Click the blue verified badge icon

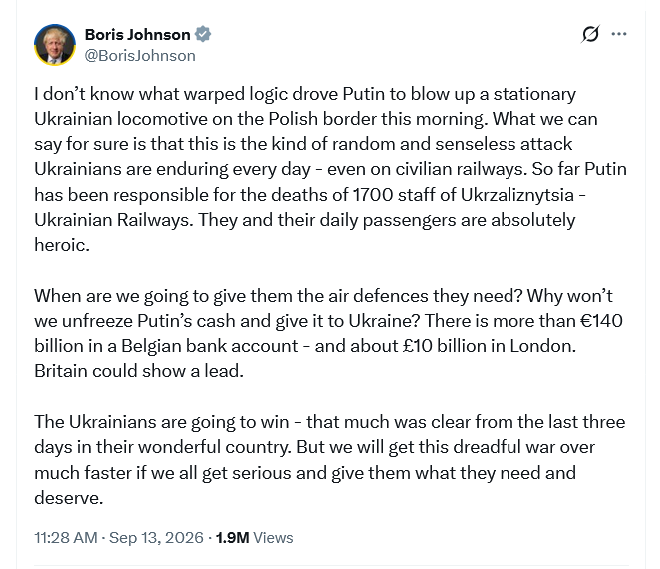pos(203,34)
